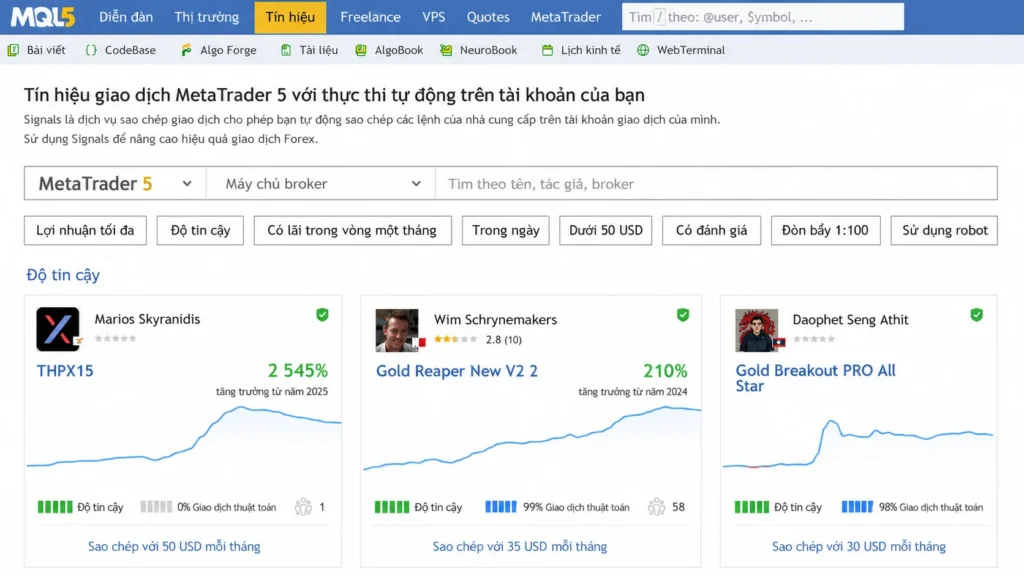Viewport: 1024px width, 576px height.
Task: Filter by Độ tin cậy button
Action: (x=200, y=231)
